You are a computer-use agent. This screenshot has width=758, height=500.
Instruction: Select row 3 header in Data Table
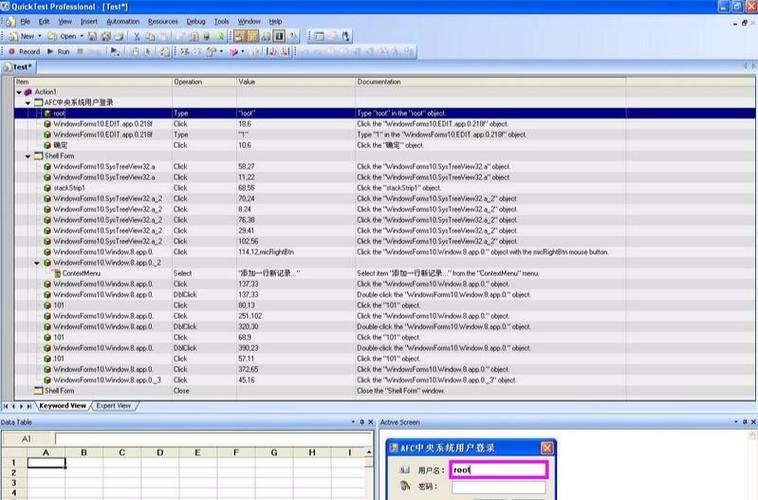(x=14, y=483)
